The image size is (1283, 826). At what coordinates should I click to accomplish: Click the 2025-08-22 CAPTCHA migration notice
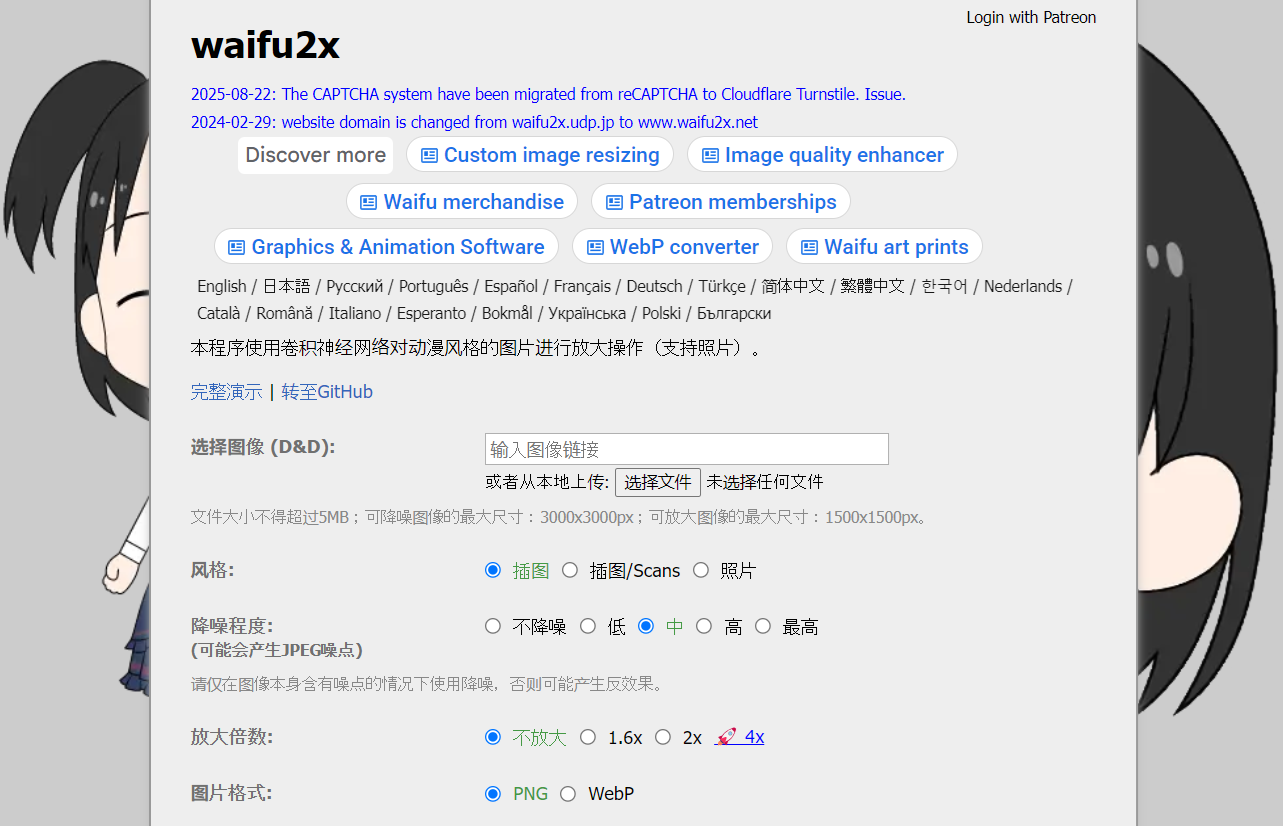(x=548, y=95)
